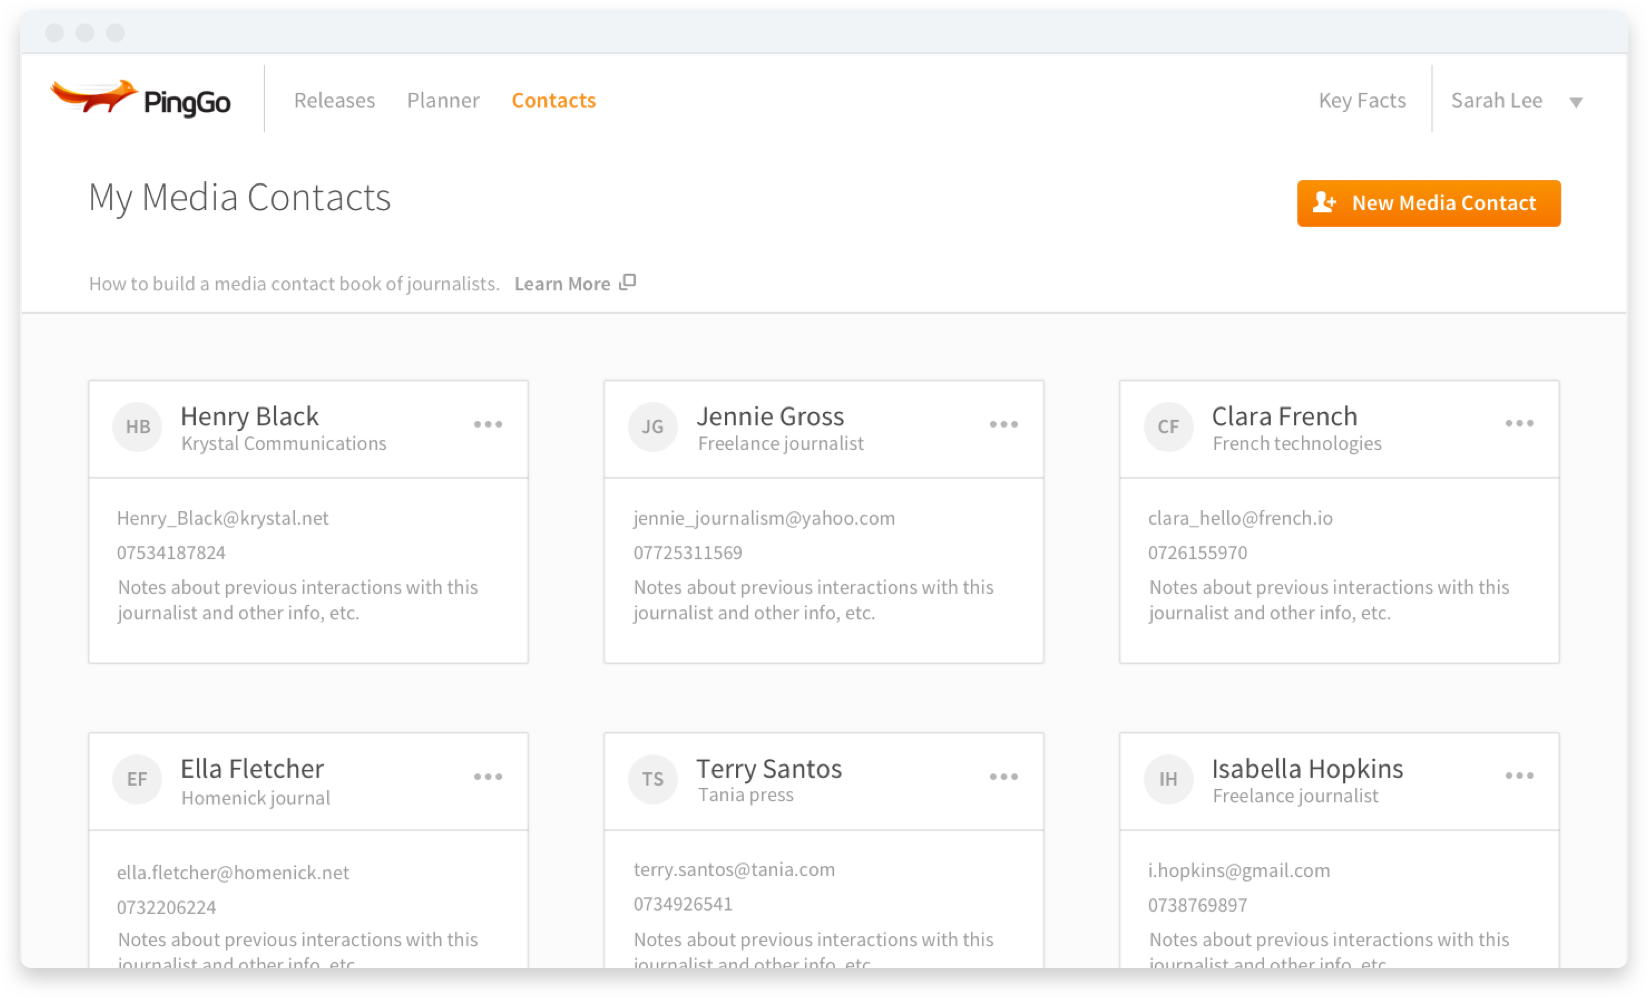Open Terry Santos's three-dot options menu
This screenshot has width=1648, height=998.
(1004, 777)
